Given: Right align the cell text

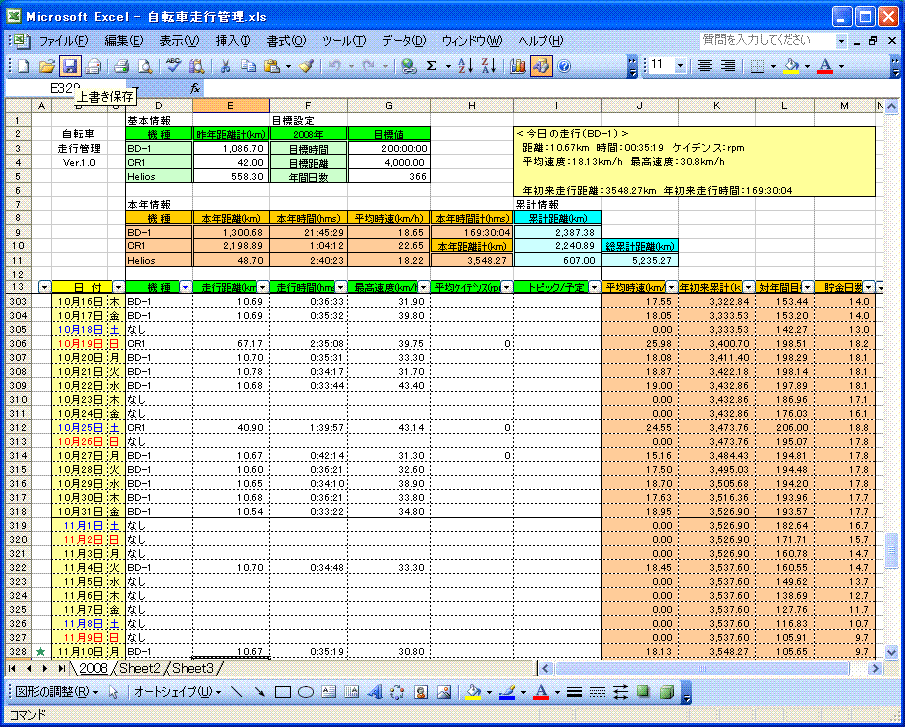Looking at the screenshot, I should click(x=728, y=66).
